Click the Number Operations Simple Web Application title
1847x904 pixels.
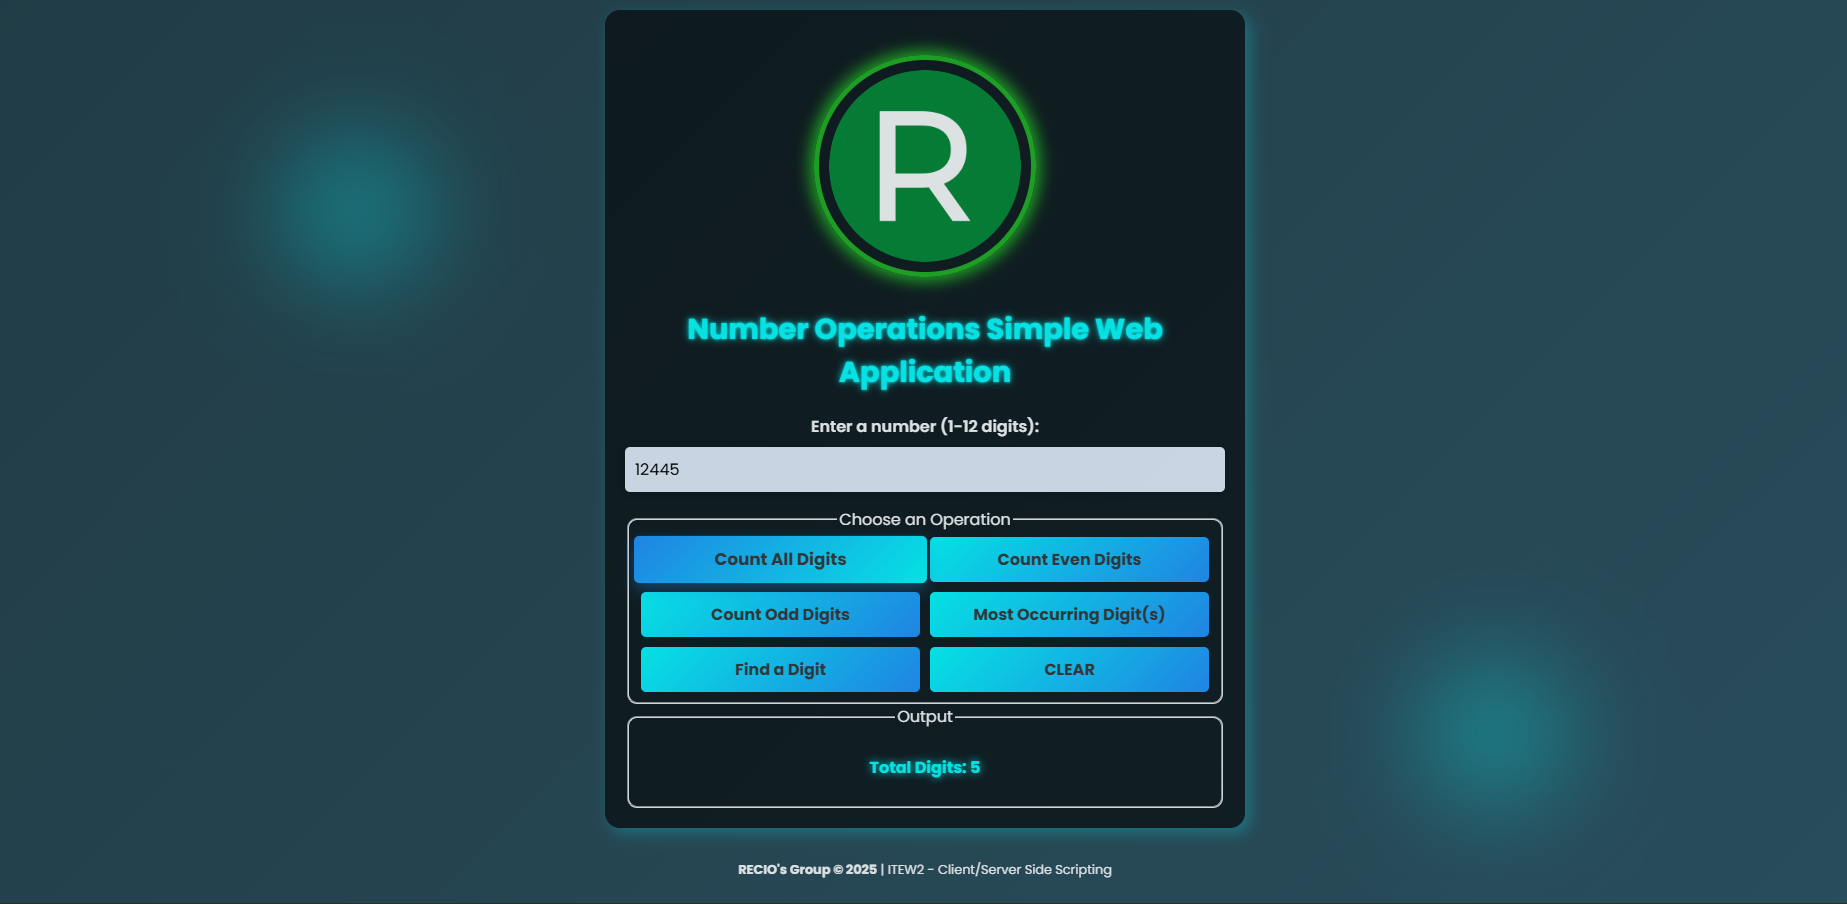point(925,350)
